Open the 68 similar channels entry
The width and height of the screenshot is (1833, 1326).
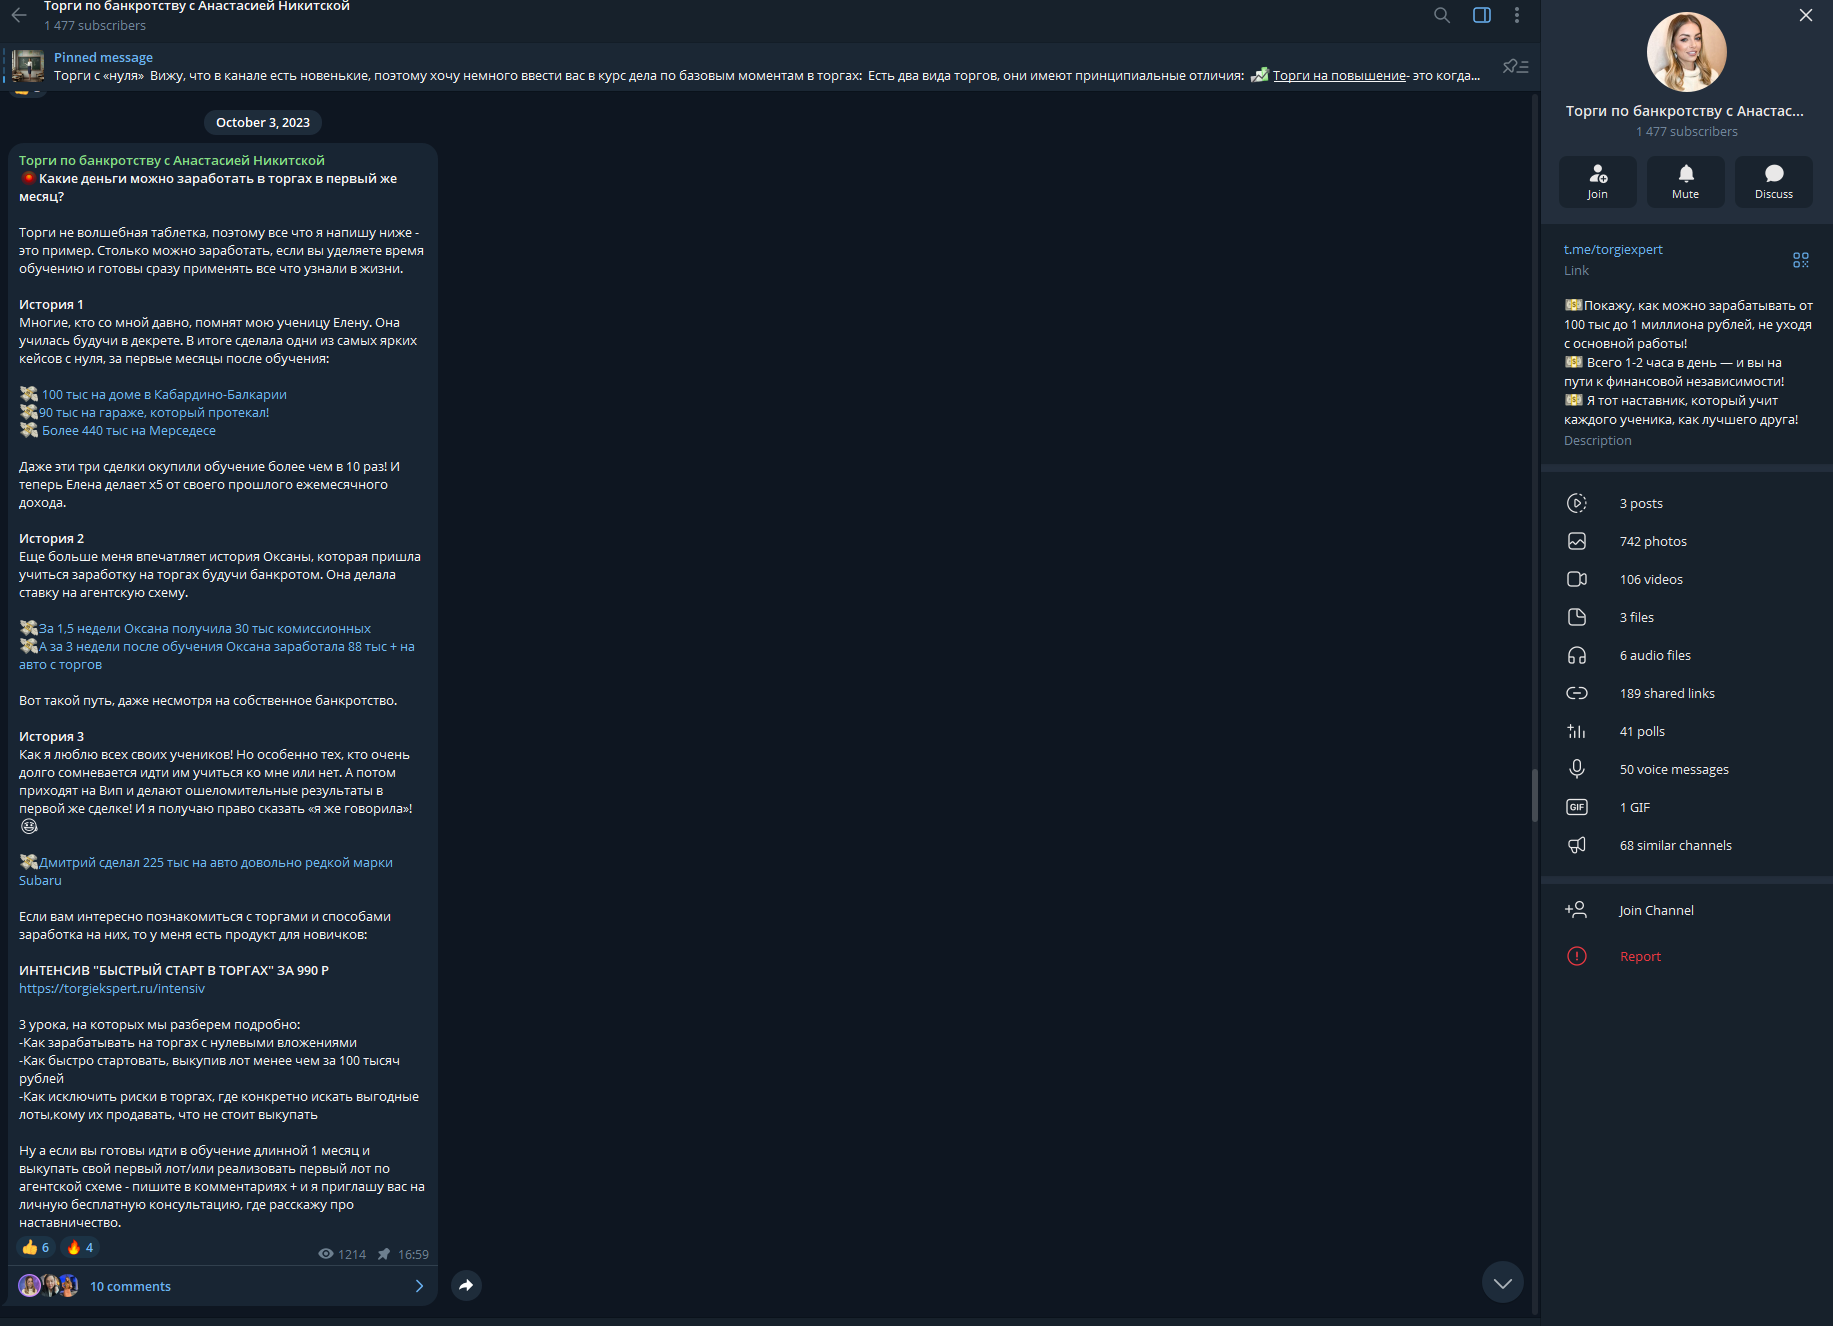coord(1686,845)
